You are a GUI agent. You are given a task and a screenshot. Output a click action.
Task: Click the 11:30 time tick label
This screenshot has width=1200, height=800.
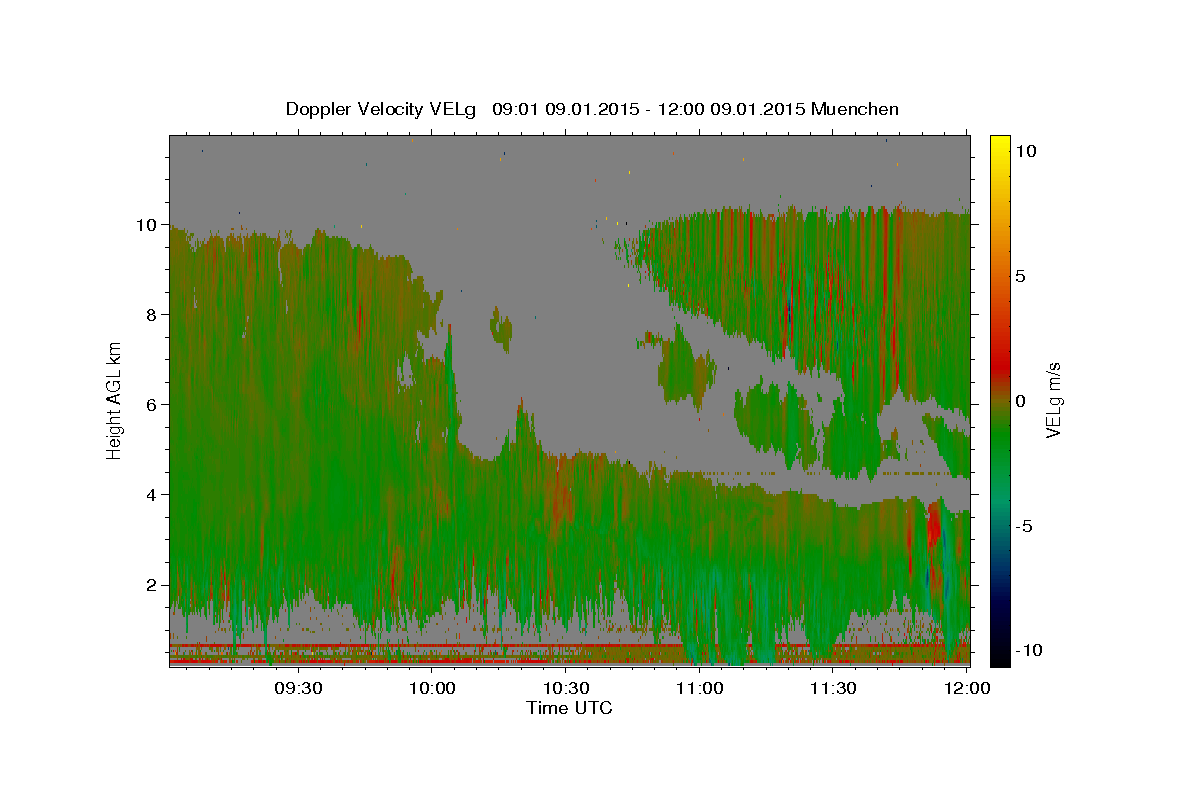pos(833,688)
